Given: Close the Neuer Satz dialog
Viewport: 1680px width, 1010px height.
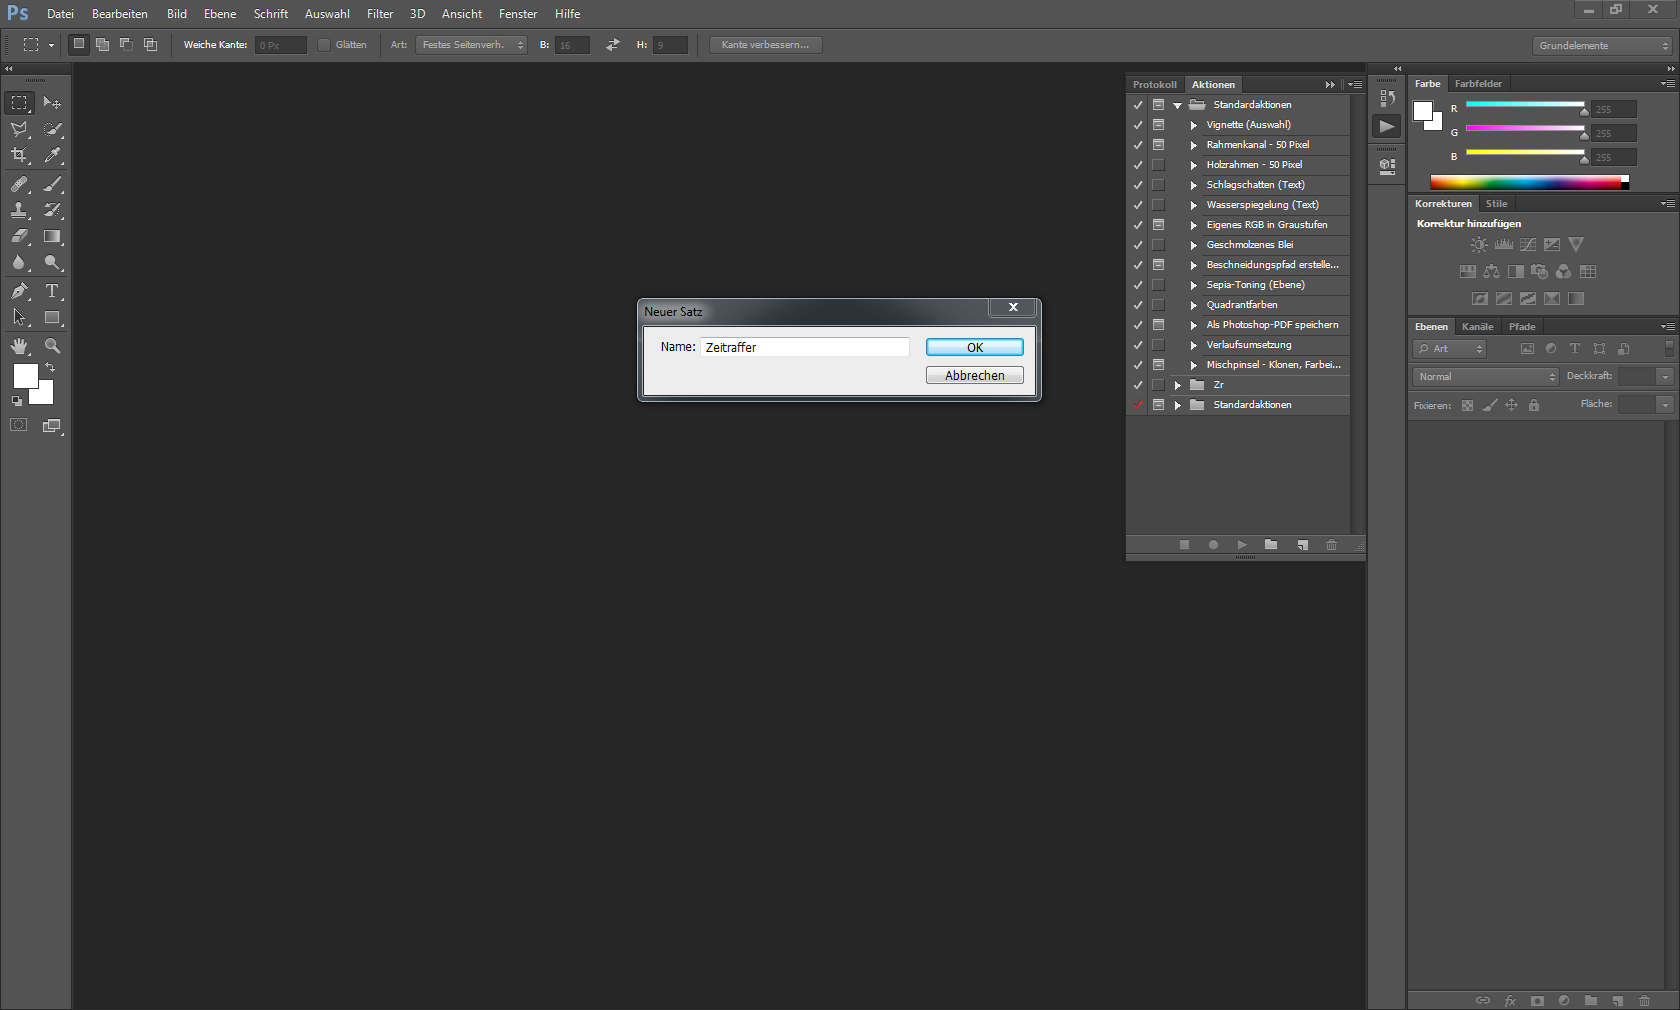Looking at the screenshot, I should pyautogui.click(x=1013, y=308).
